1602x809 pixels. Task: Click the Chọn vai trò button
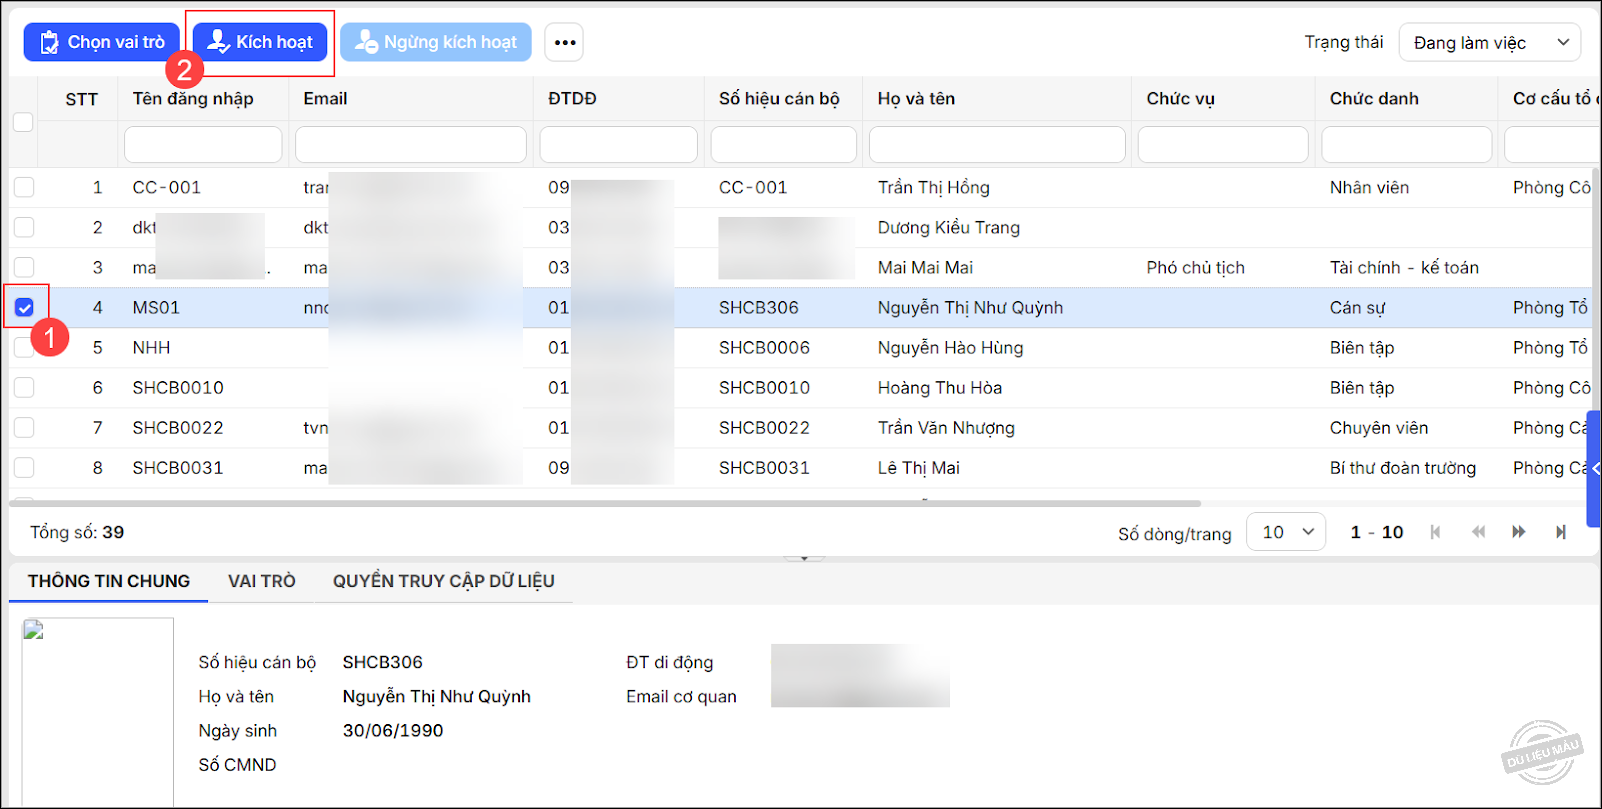pos(102,42)
